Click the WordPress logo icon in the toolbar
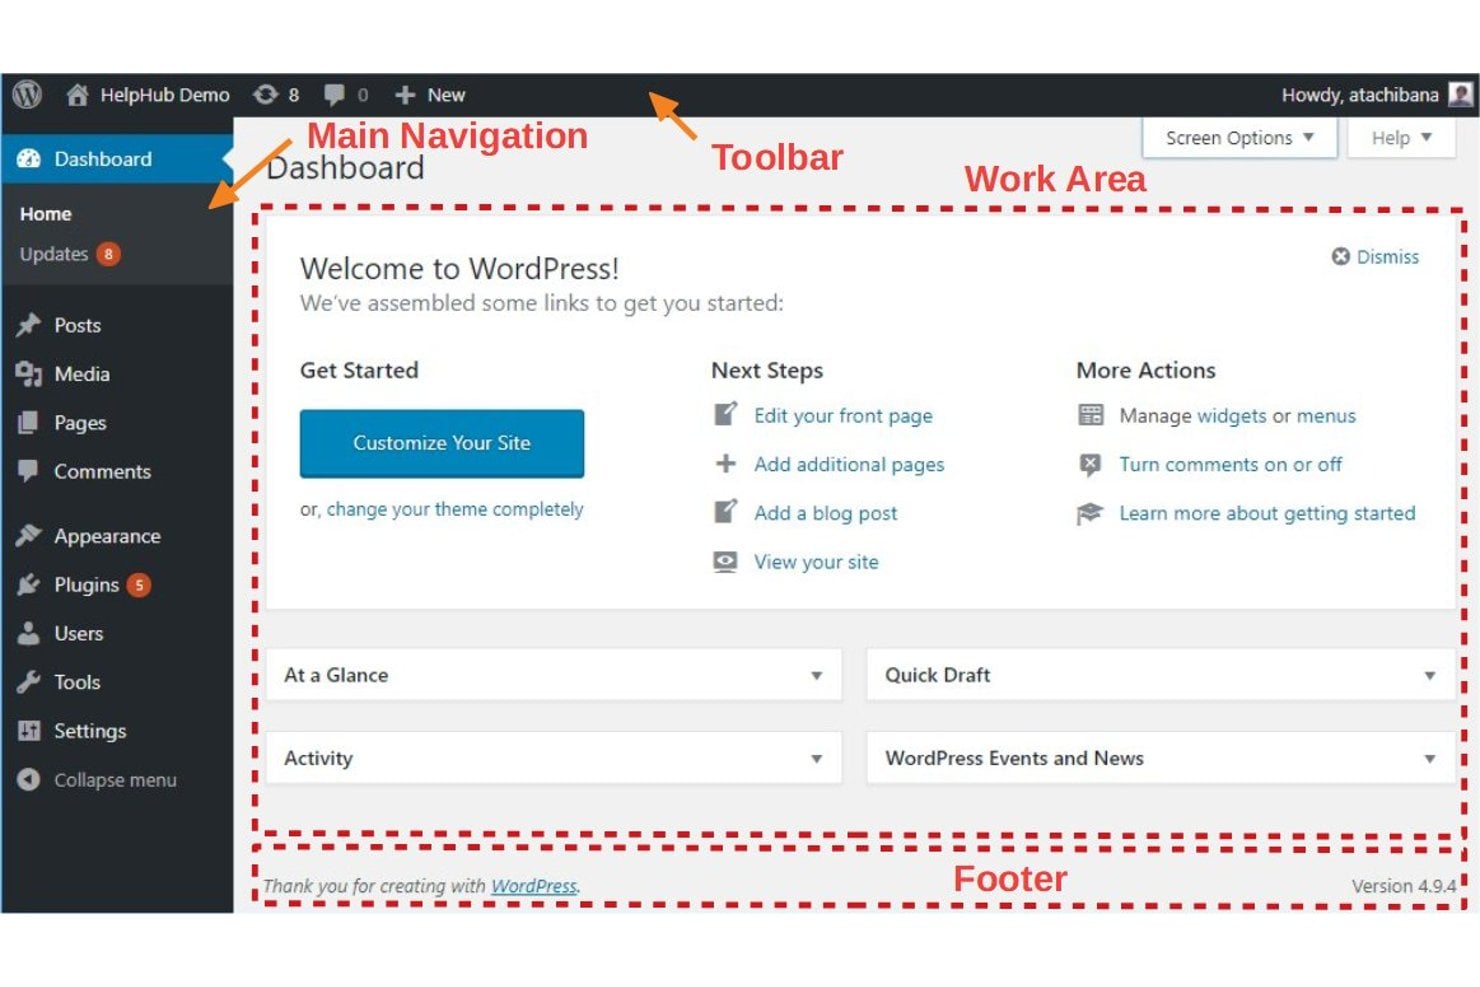This screenshot has height=987, width=1480. point(27,95)
